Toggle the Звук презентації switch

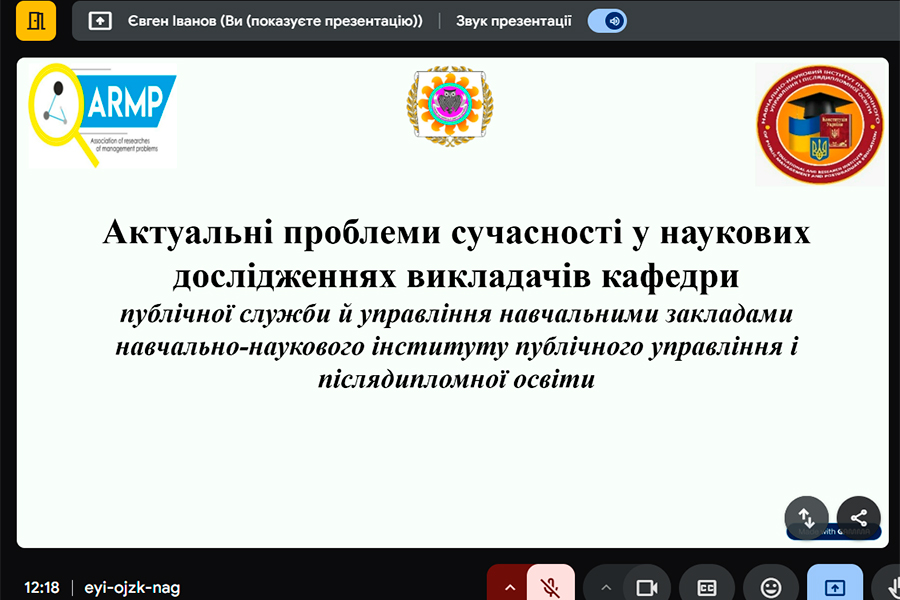607,21
